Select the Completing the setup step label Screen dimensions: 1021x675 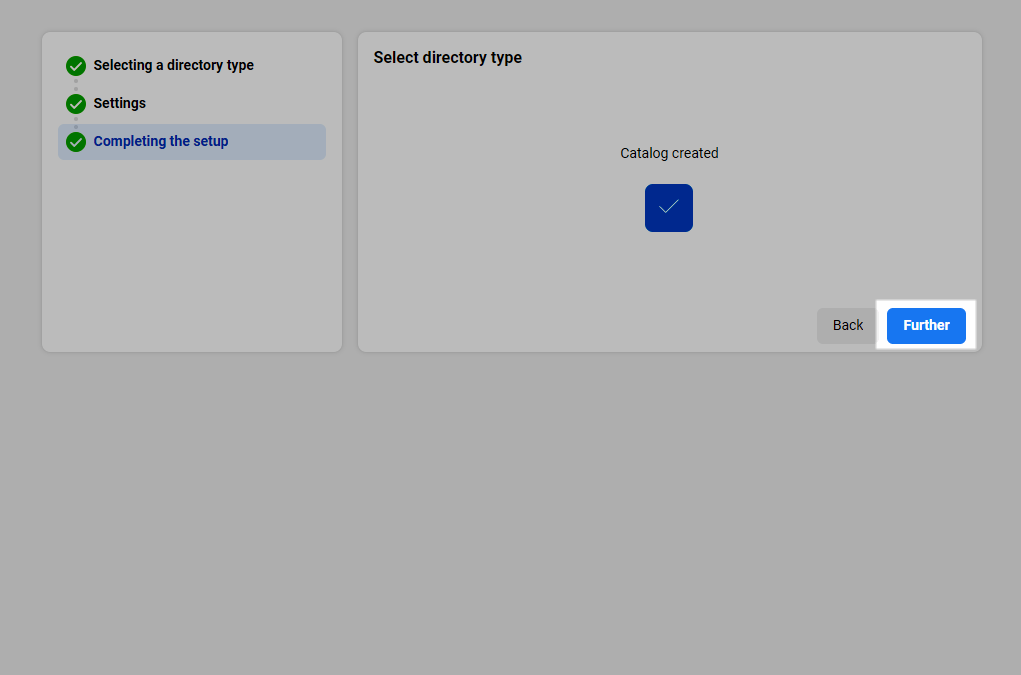click(x=160, y=141)
